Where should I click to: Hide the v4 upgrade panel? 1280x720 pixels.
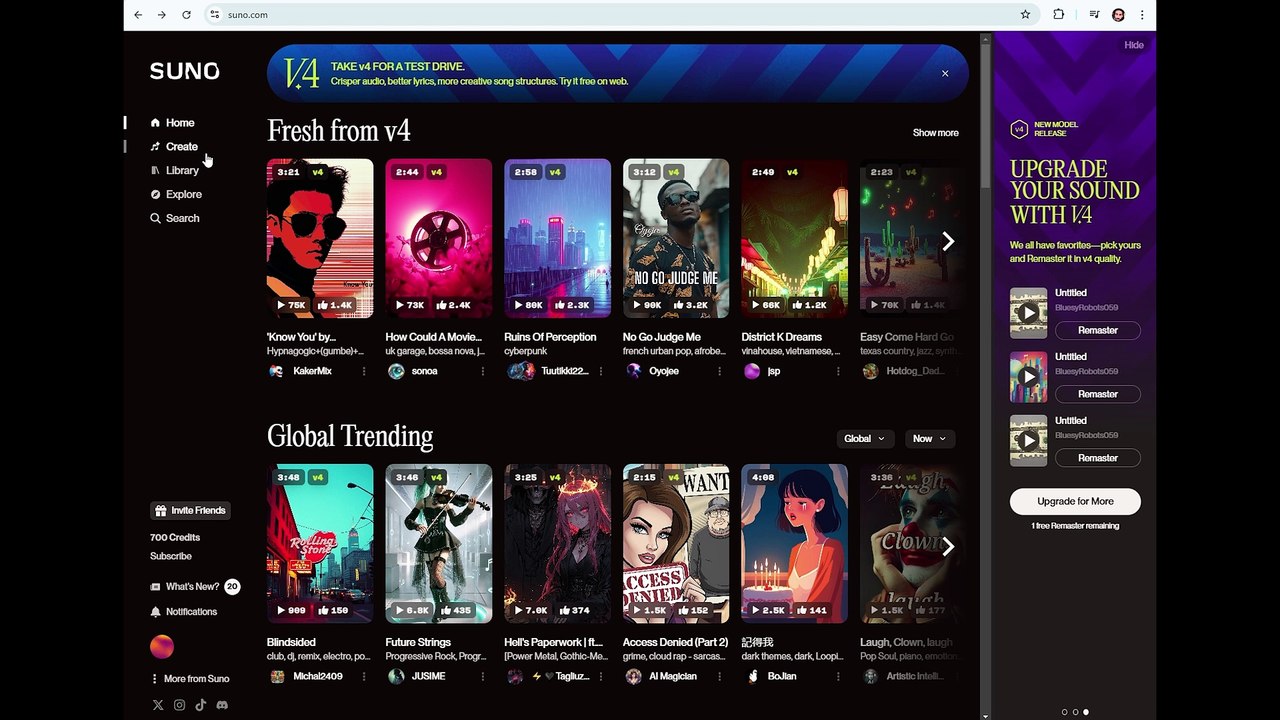1134,45
